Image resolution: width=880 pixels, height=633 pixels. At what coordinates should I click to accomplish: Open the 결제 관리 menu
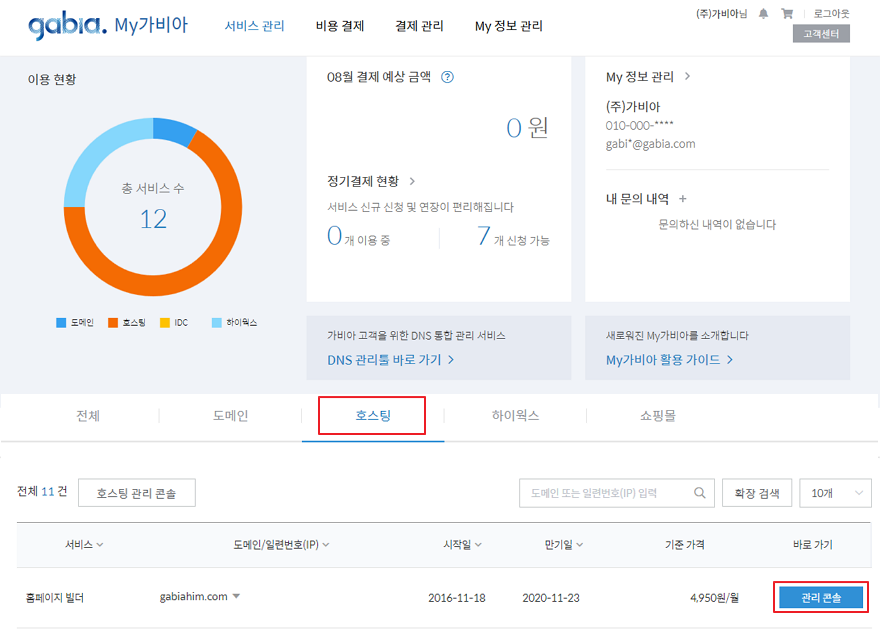(419, 26)
